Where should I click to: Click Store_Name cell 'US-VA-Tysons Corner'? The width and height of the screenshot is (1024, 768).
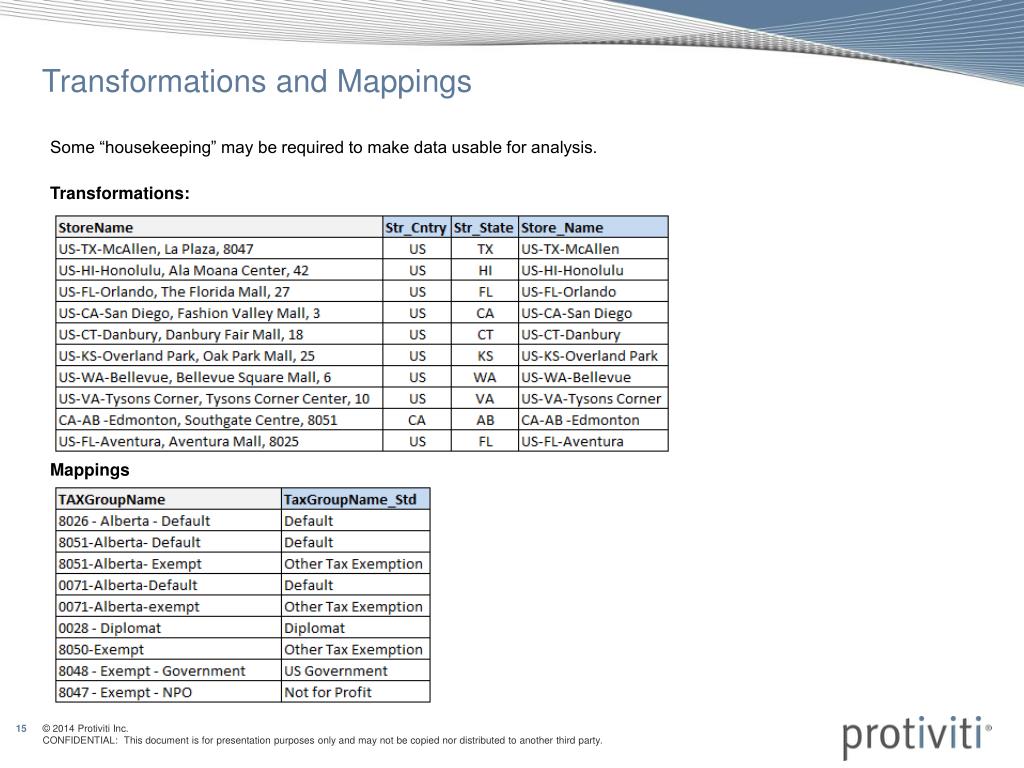[x=593, y=398]
